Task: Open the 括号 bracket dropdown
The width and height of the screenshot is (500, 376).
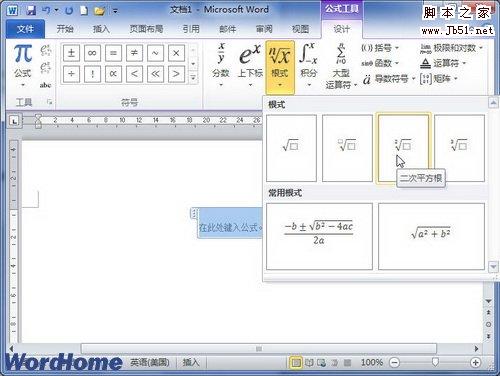Action: pyautogui.click(x=380, y=48)
